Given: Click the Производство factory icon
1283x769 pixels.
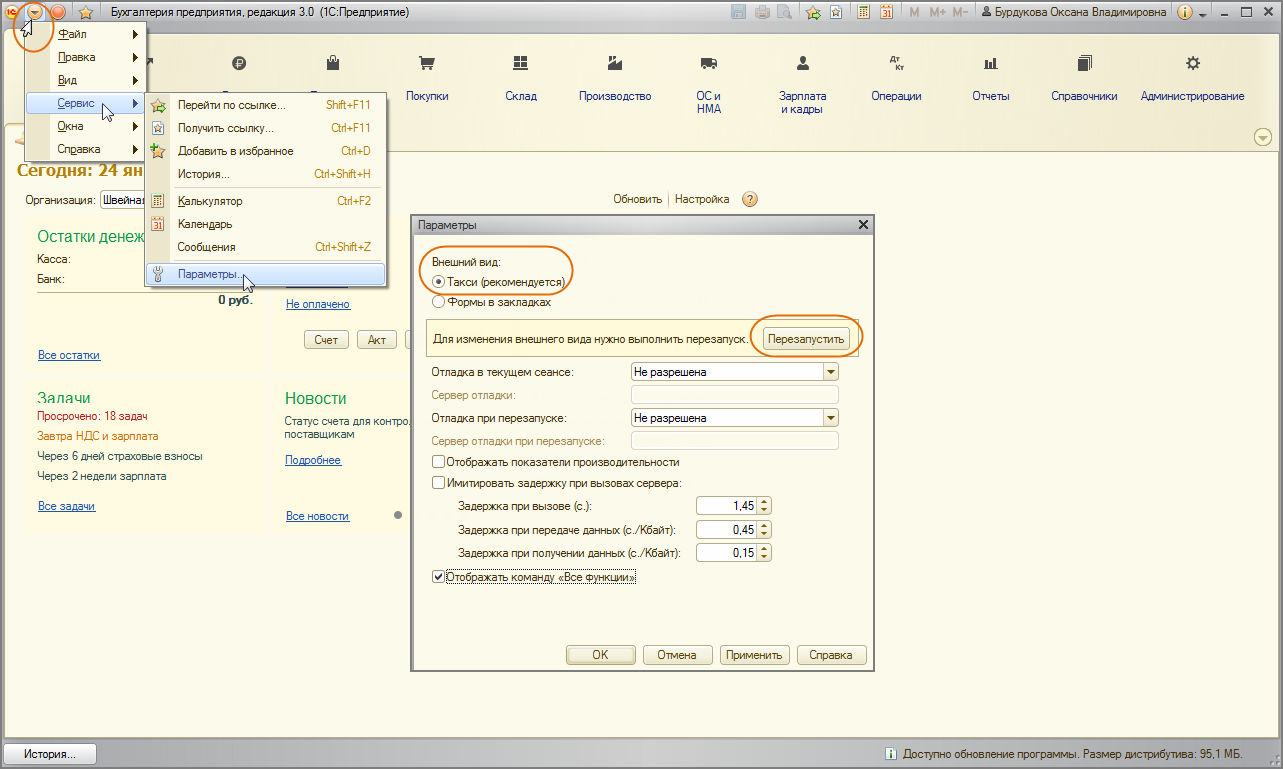Looking at the screenshot, I should coord(615,65).
